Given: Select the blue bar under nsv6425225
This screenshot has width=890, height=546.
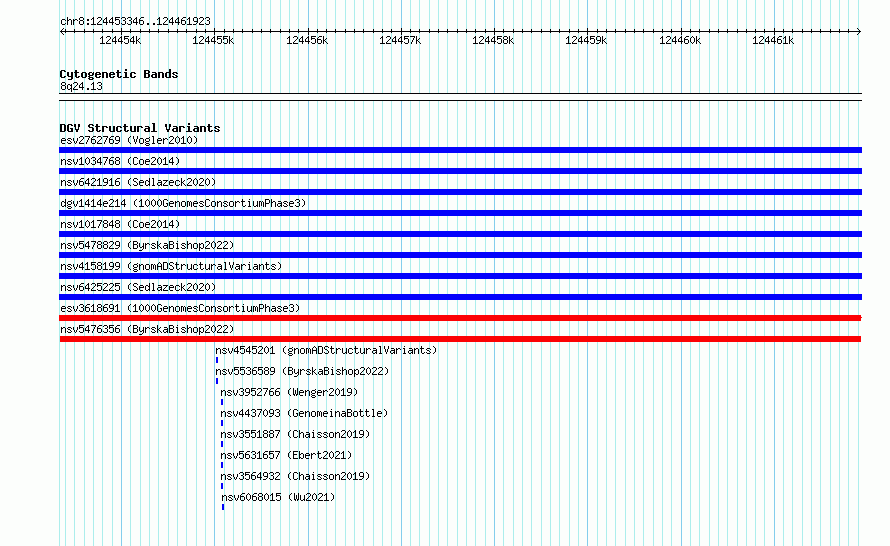Looking at the screenshot, I should (460, 297).
